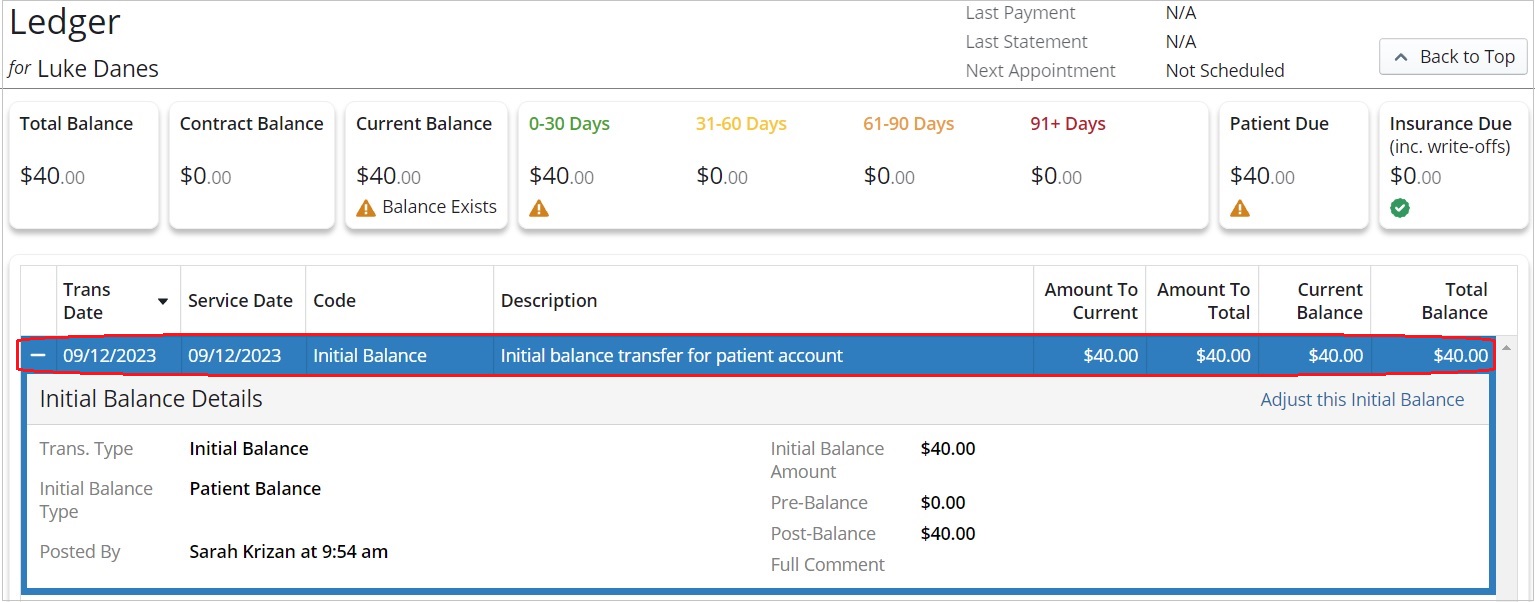The image size is (1535, 602).
Task: Click the Amount To Current column header
Action: point(1091,301)
